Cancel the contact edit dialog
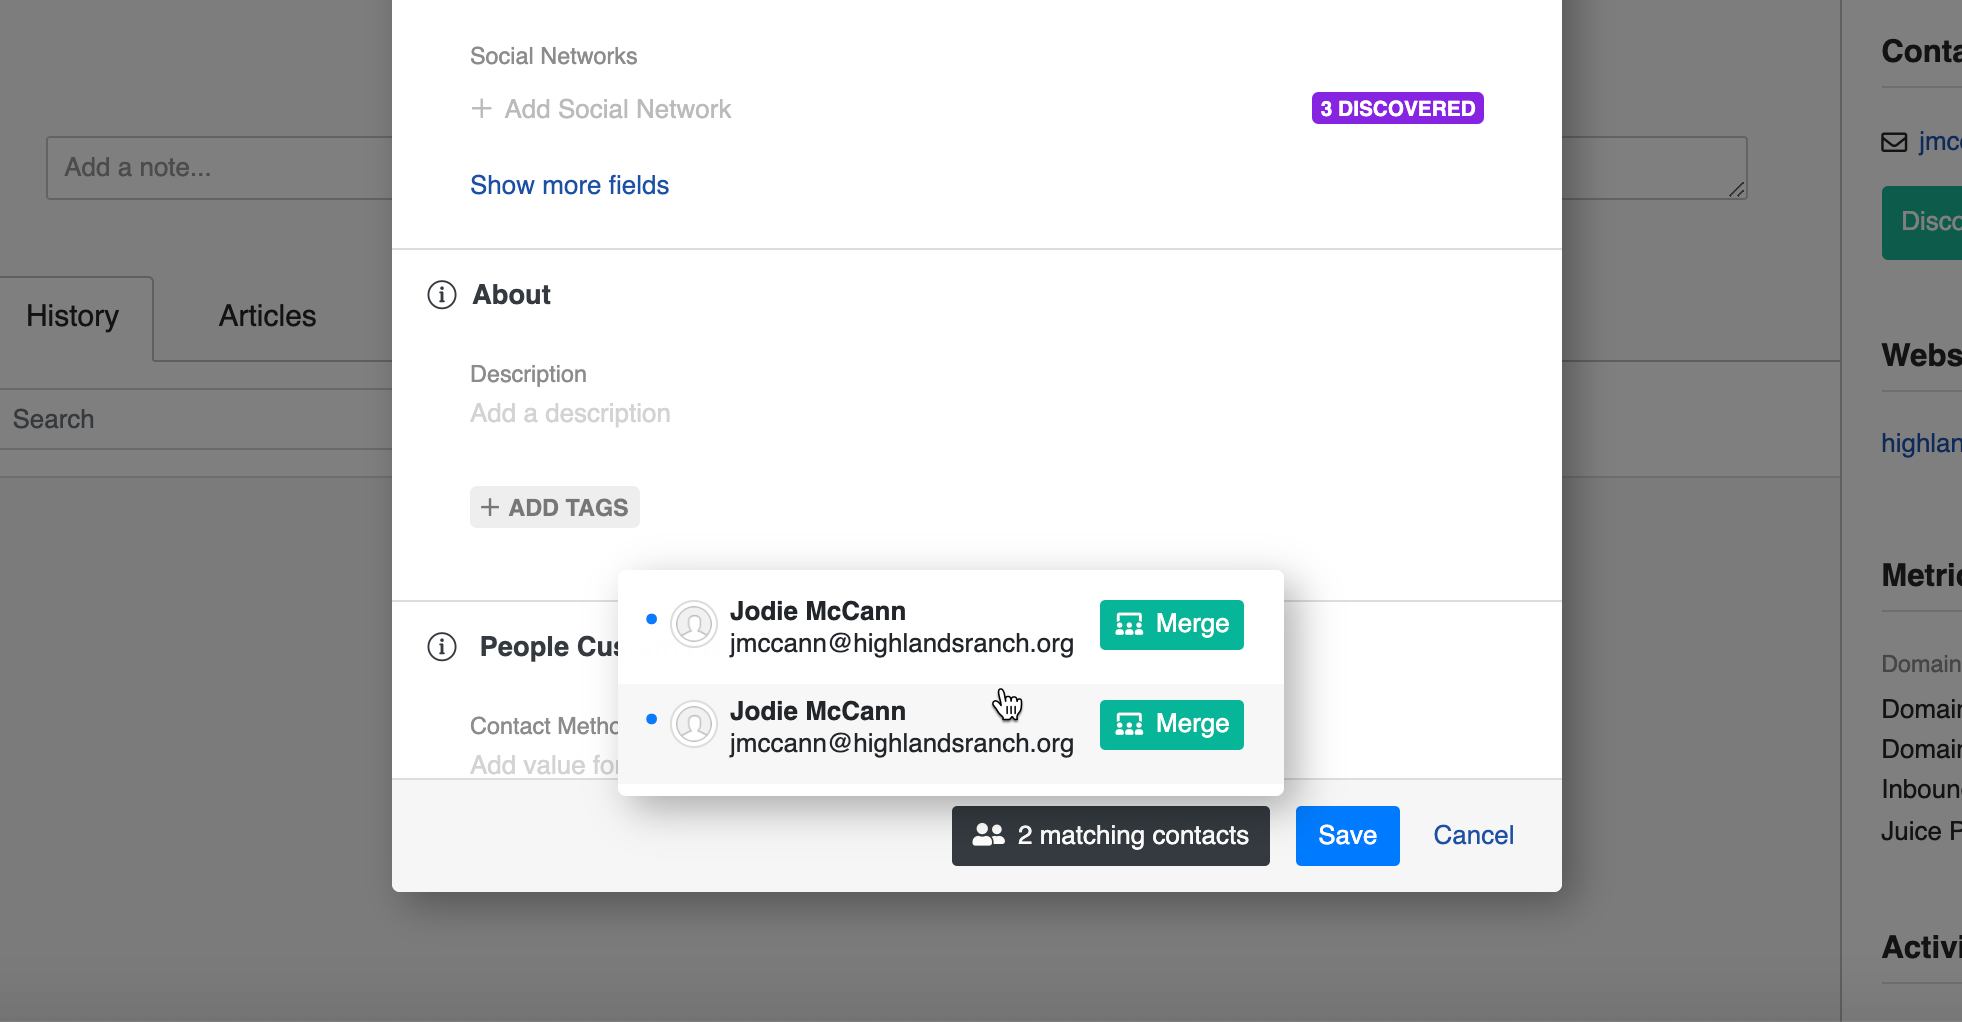1962x1022 pixels. (1473, 835)
